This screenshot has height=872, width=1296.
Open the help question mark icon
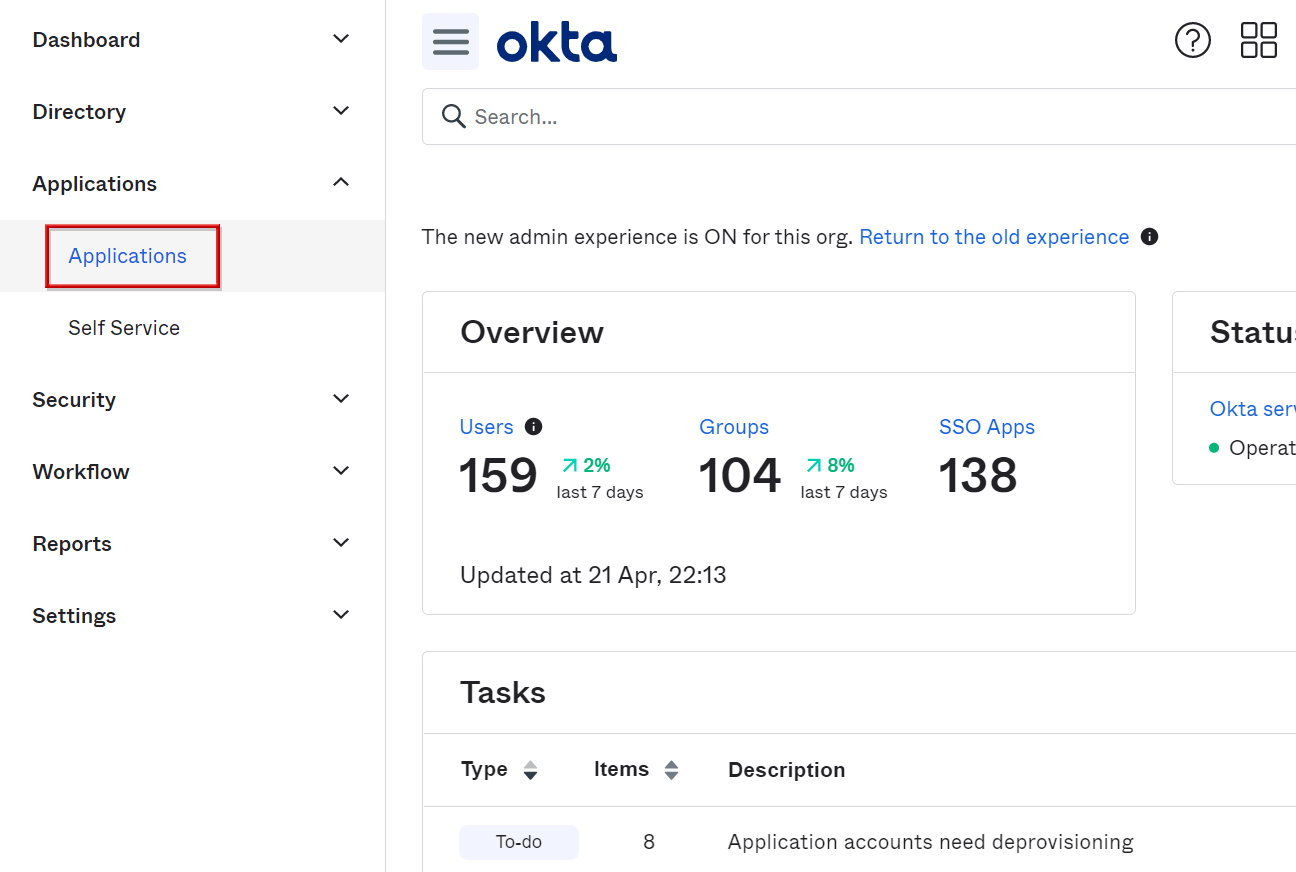[x=1192, y=41]
